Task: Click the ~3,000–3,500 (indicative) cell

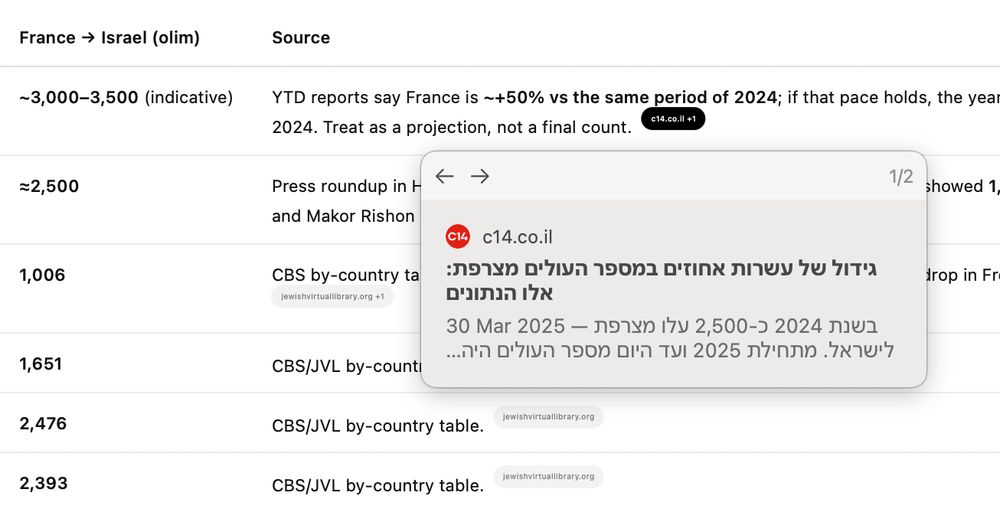Action: (x=126, y=98)
